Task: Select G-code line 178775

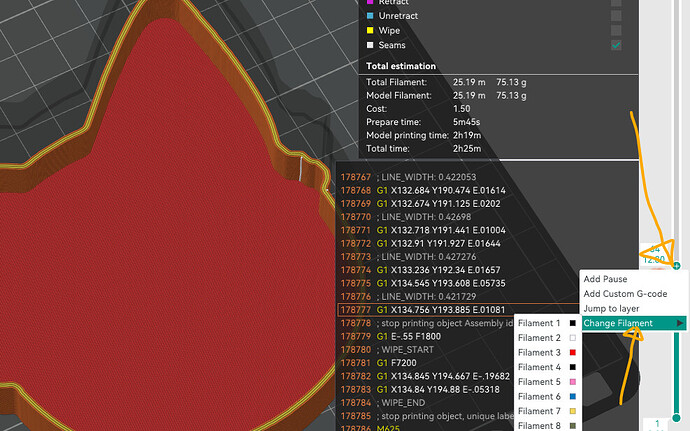Action: point(423,283)
